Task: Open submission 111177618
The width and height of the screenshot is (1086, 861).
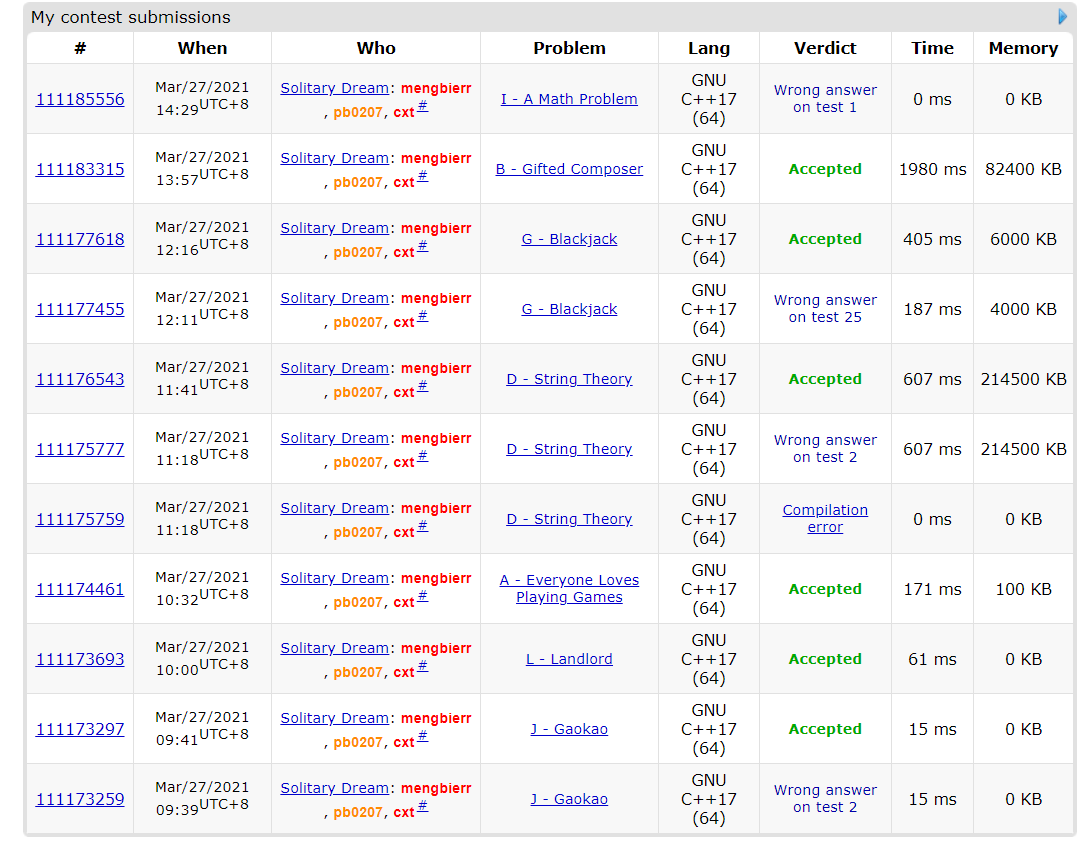Action: pos(80,239)
